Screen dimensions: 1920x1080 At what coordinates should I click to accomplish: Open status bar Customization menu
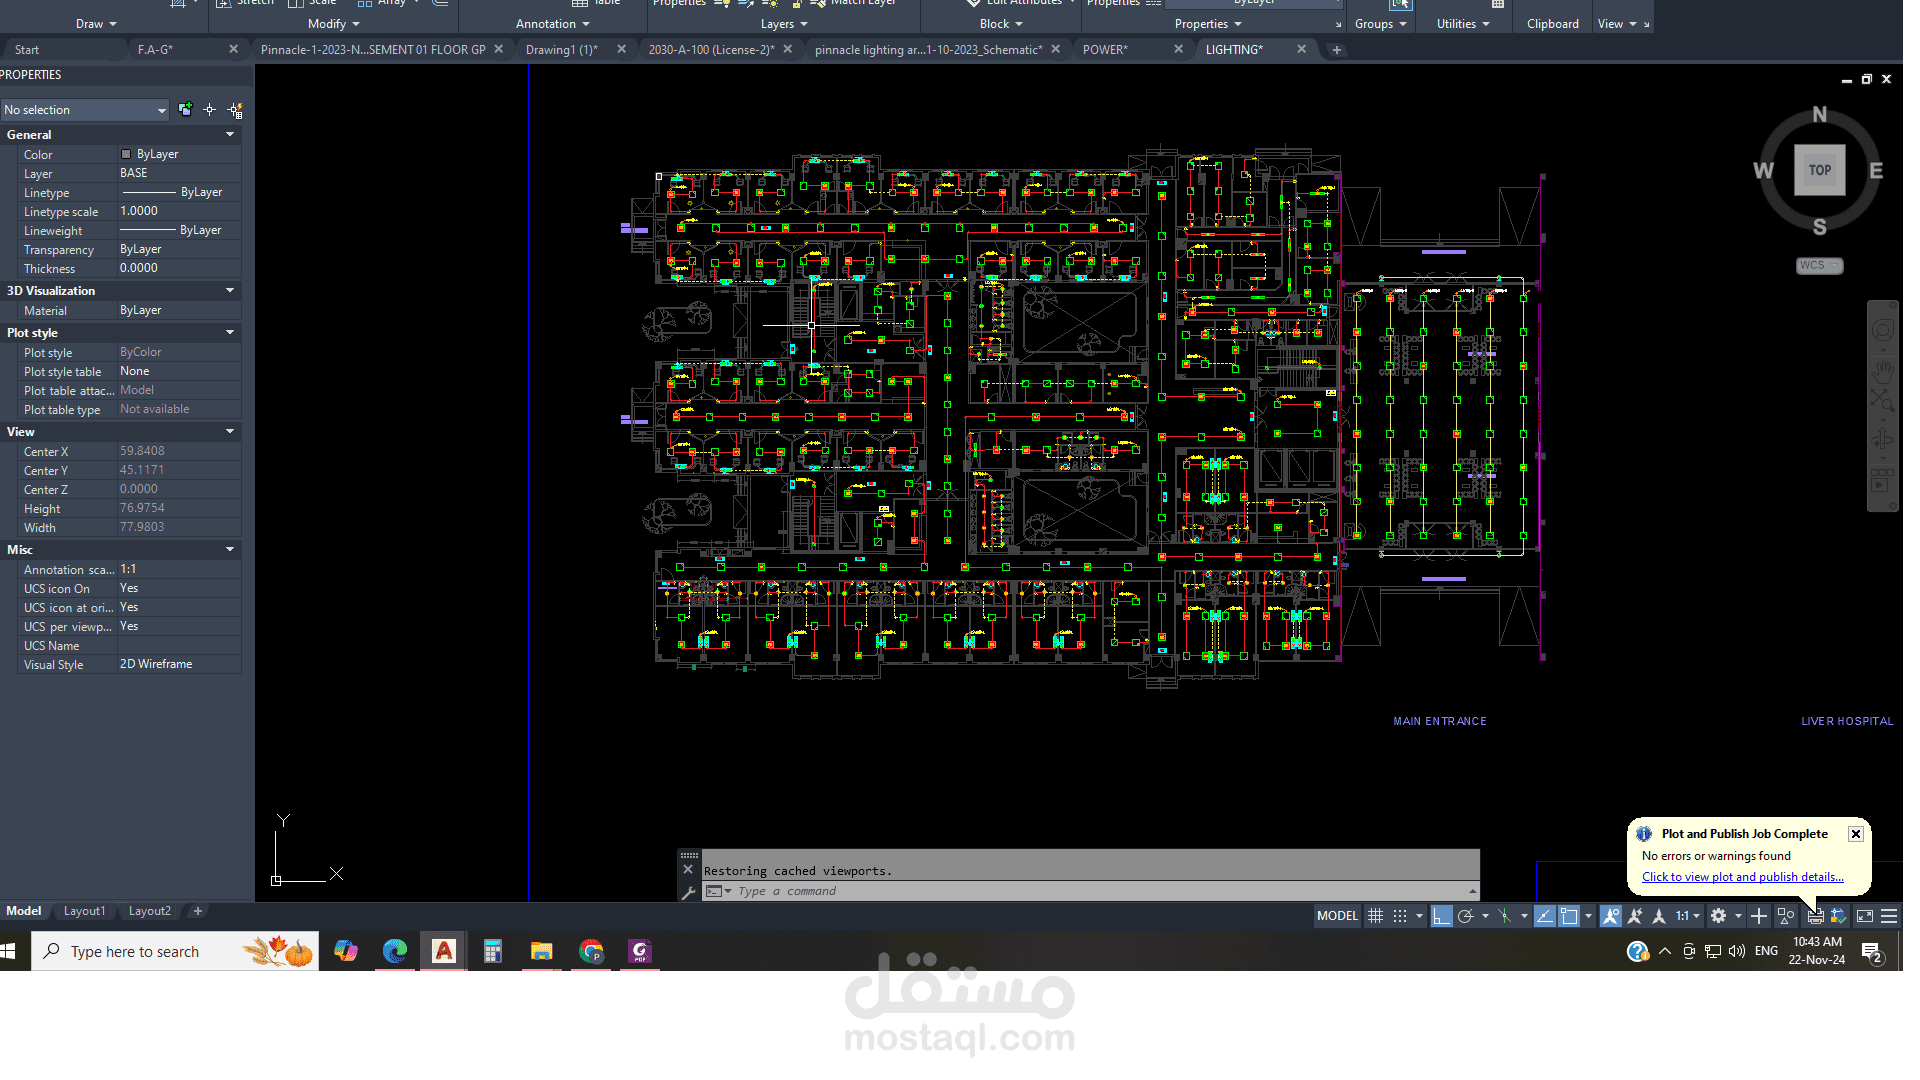pos(1889,916)
